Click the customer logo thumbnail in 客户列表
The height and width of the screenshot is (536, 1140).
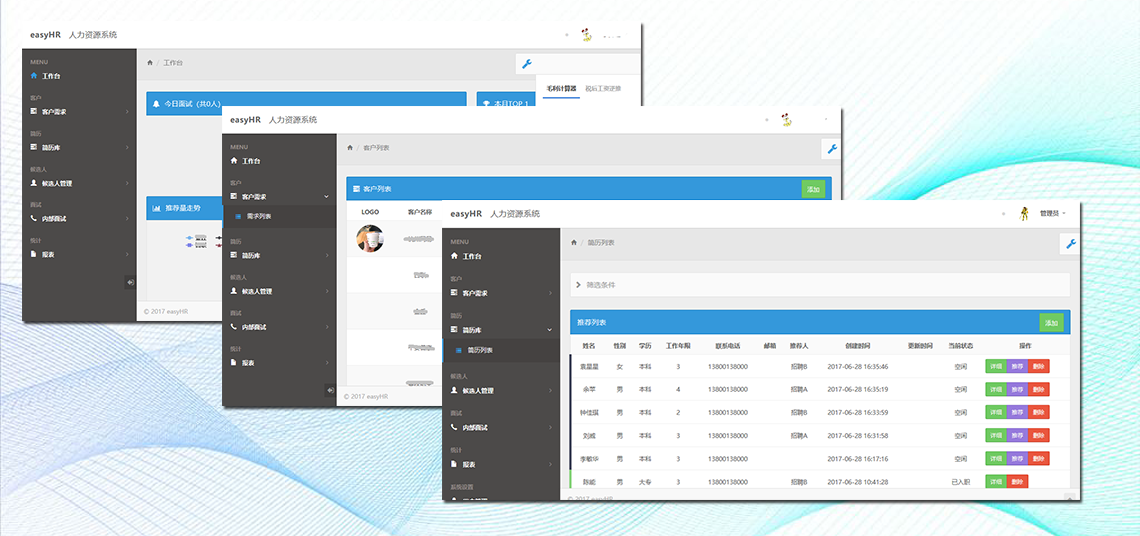(370, 238)
